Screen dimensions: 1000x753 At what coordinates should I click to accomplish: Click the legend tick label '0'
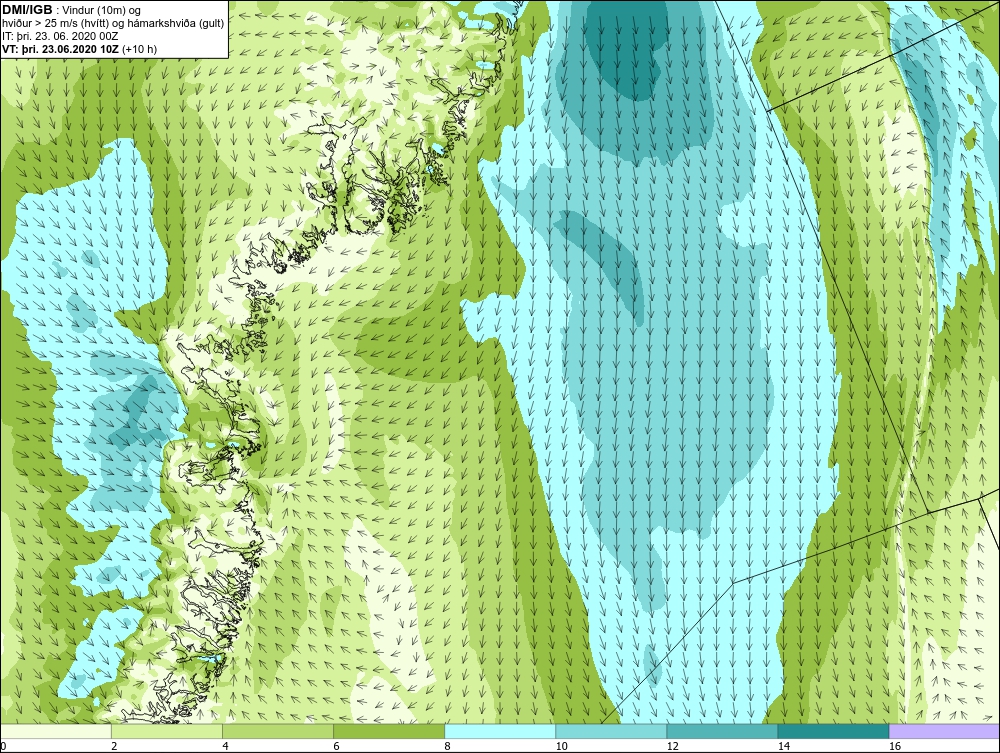click(x=3, y=746)
